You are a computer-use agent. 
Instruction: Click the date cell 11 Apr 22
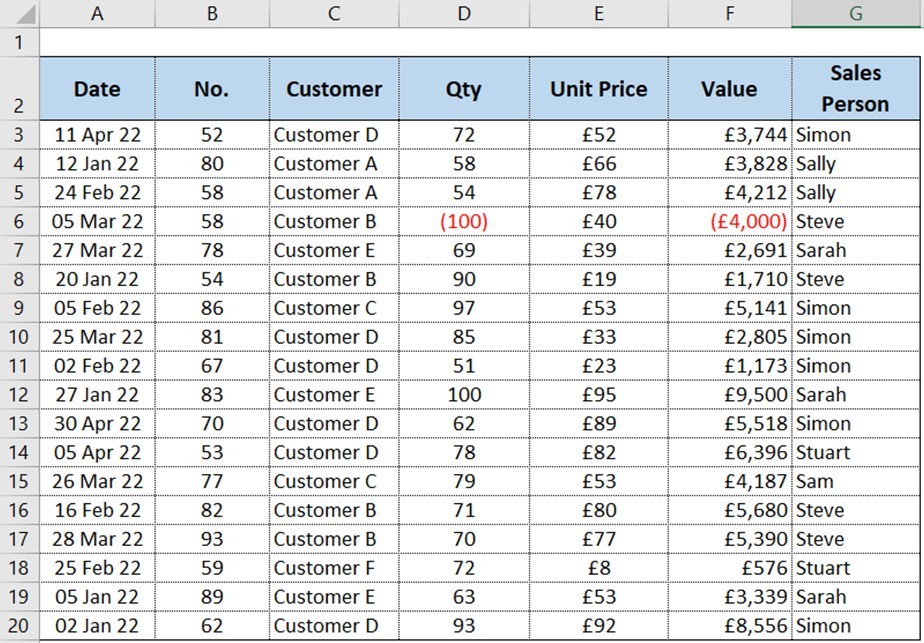click(97, 135)
